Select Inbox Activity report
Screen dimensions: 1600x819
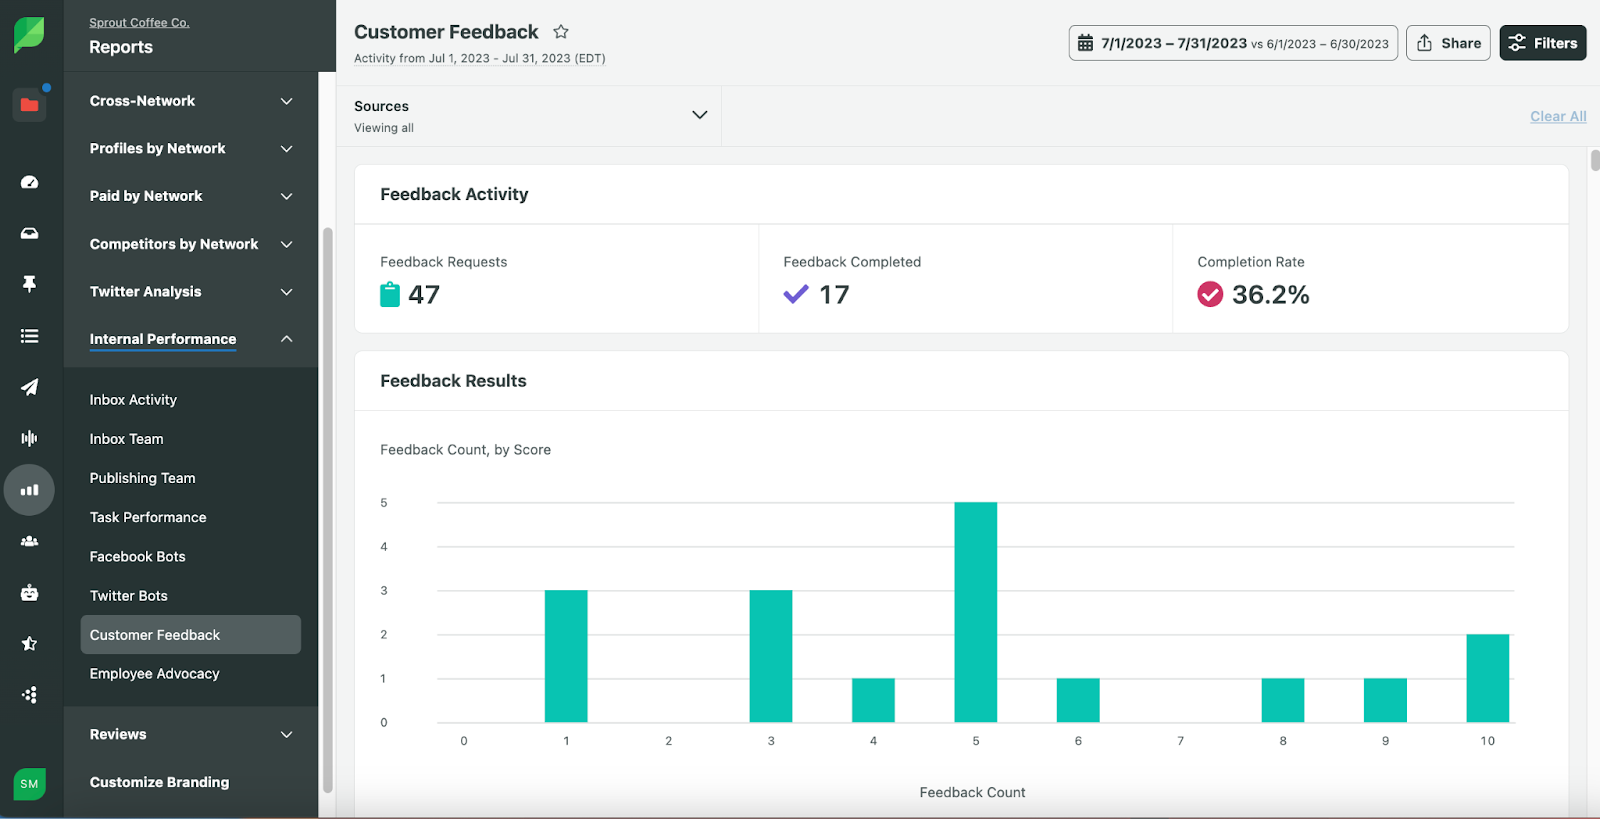(133, 400)
